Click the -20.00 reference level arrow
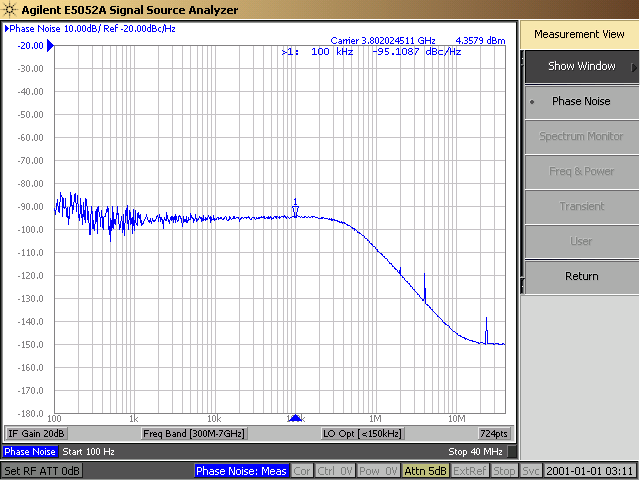 coord(50,45)
